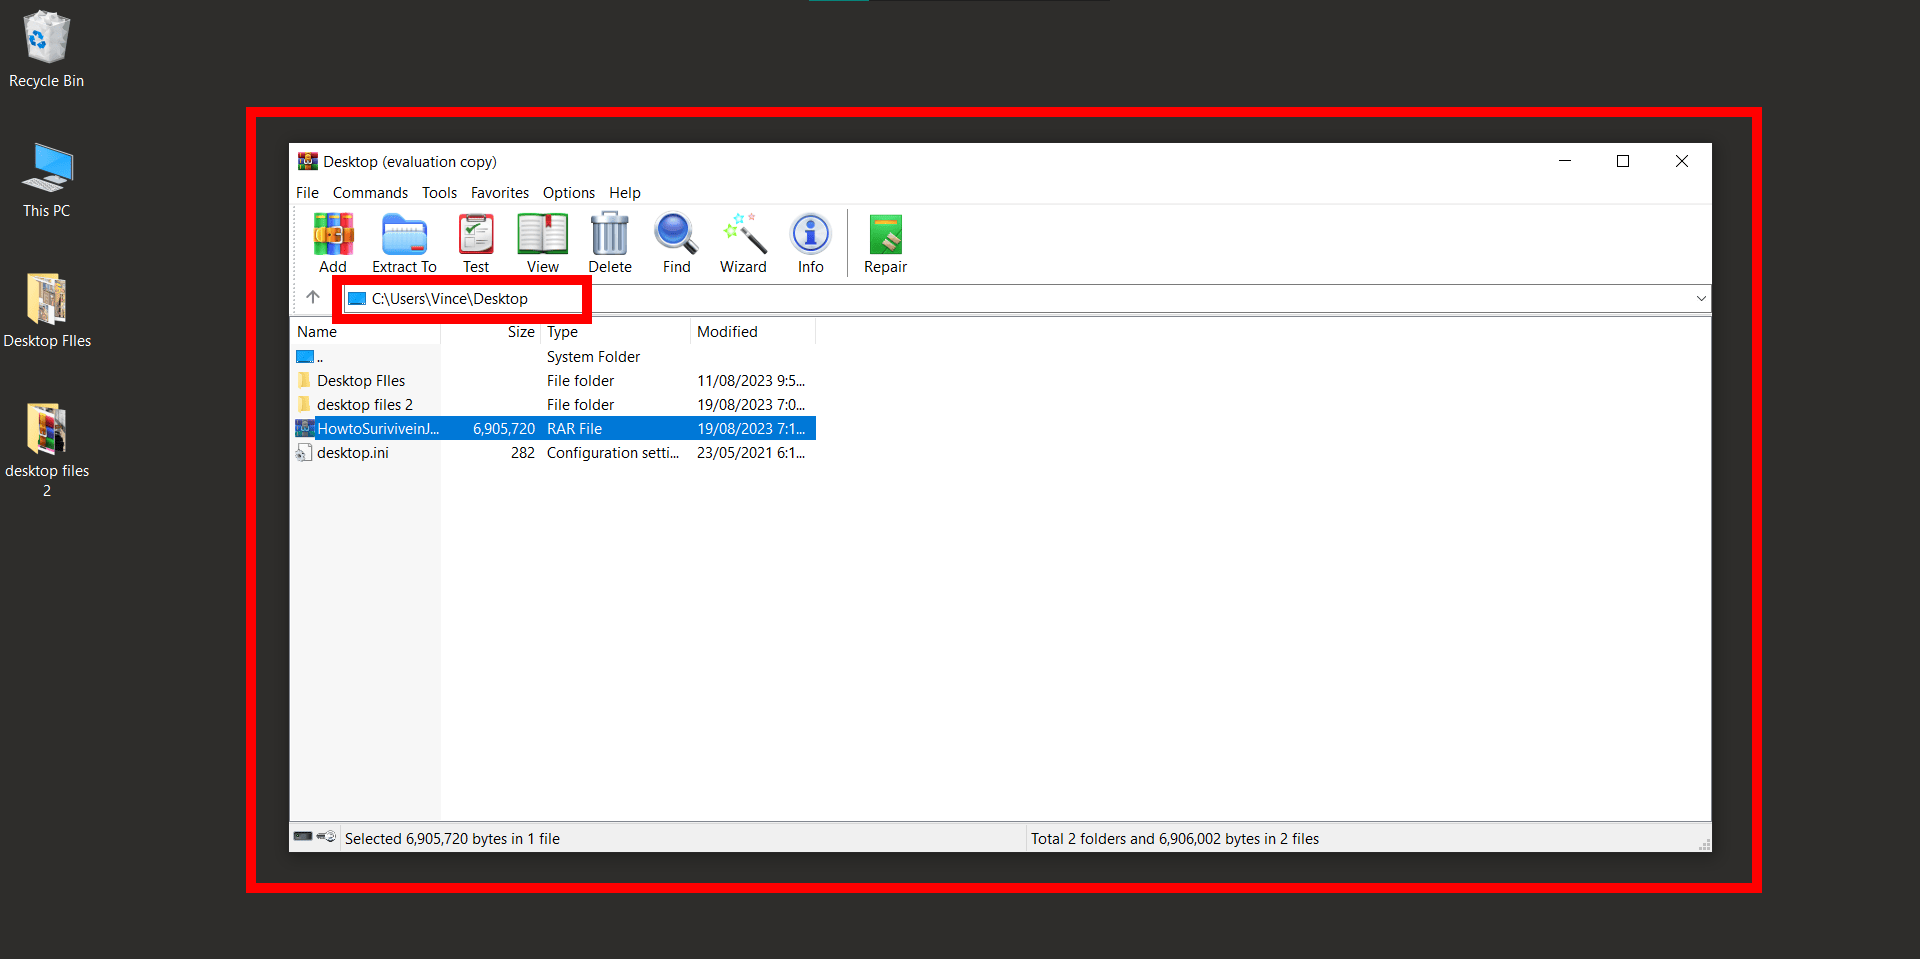The height and width of the screenshot is (959, 1920).
Task: Click the Name column header
Action: 317,331
